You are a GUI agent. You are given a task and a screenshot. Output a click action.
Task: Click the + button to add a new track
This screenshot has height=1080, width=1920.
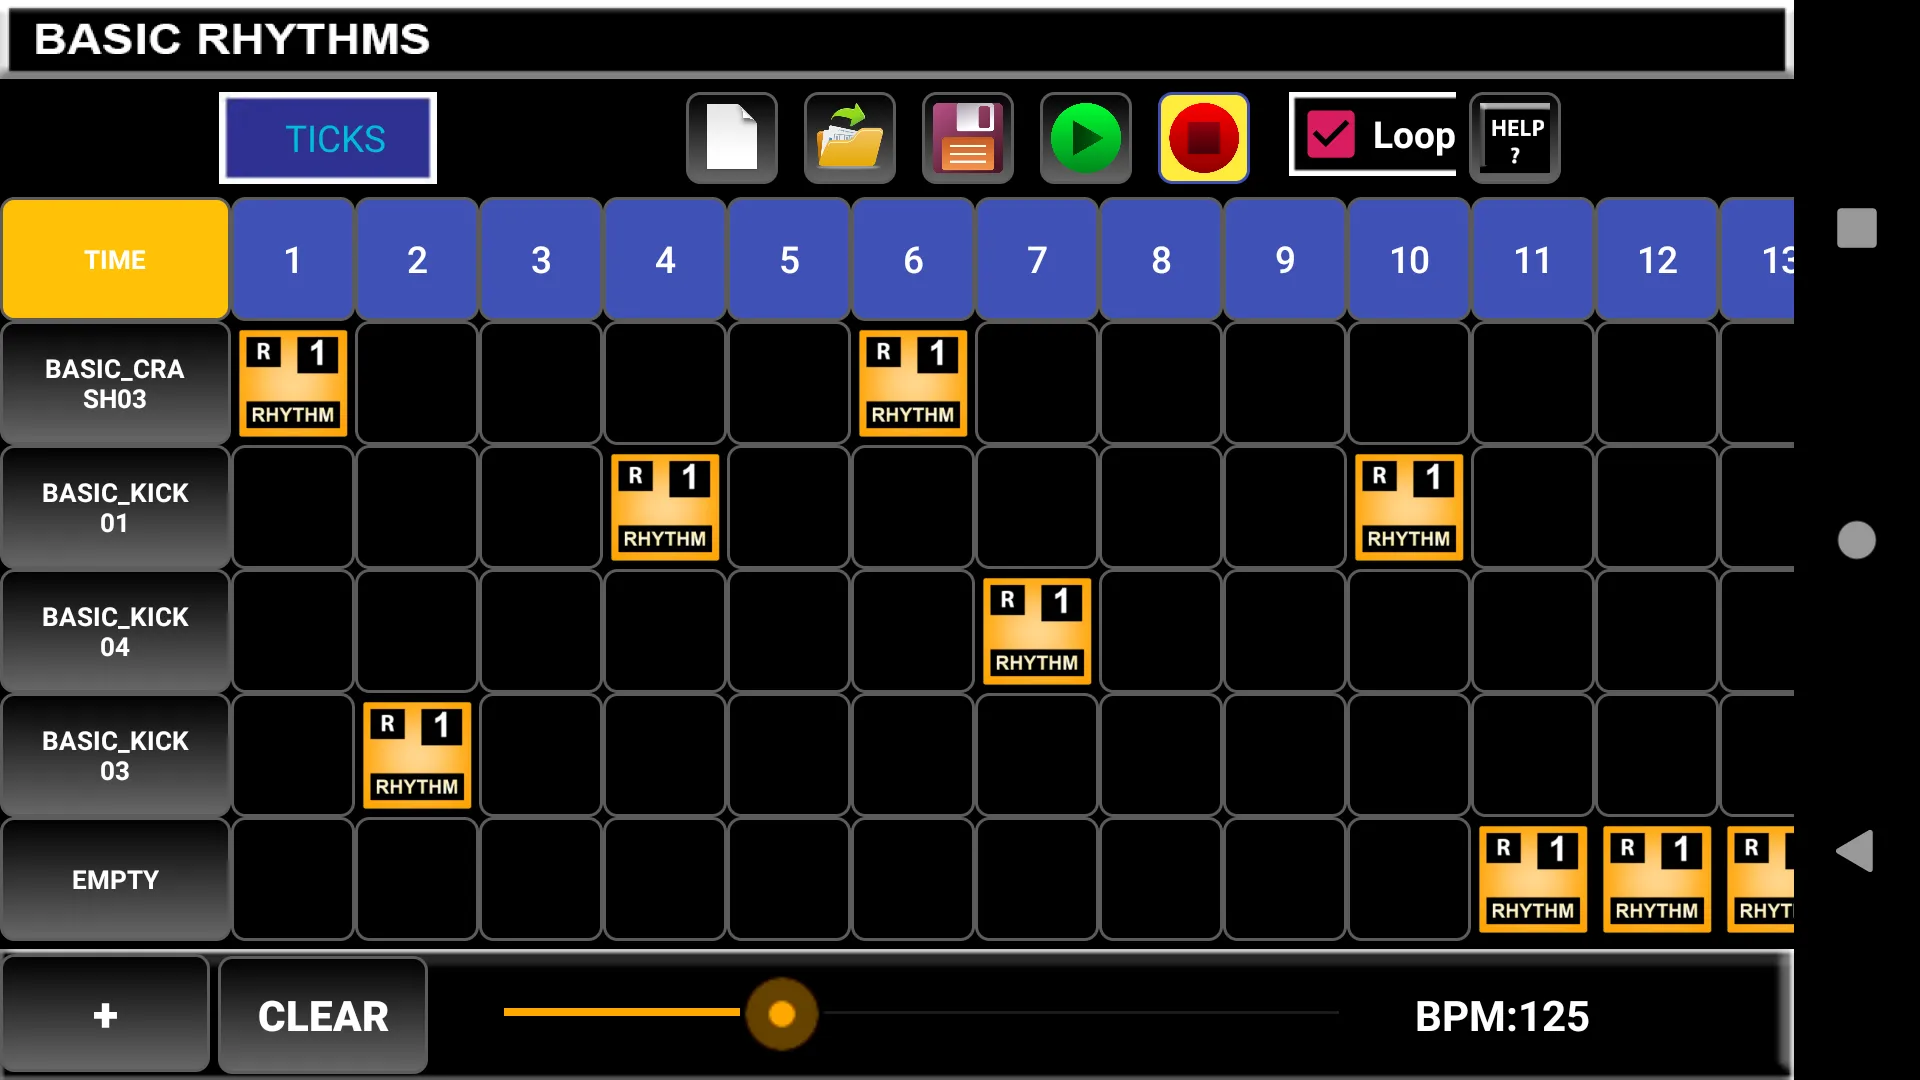pyautogui.click(x=105, y=1015)
